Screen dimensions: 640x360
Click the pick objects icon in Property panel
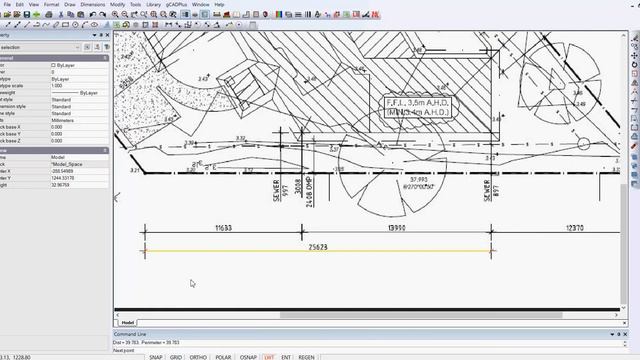tap(97, 47)
